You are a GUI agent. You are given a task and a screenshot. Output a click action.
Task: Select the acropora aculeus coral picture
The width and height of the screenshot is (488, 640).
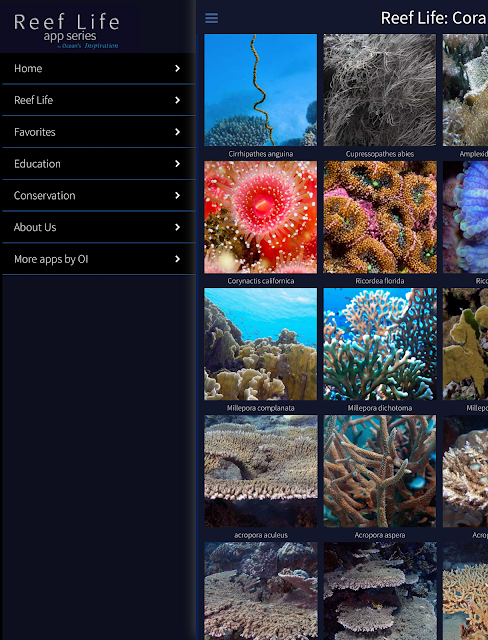[260, 471]
